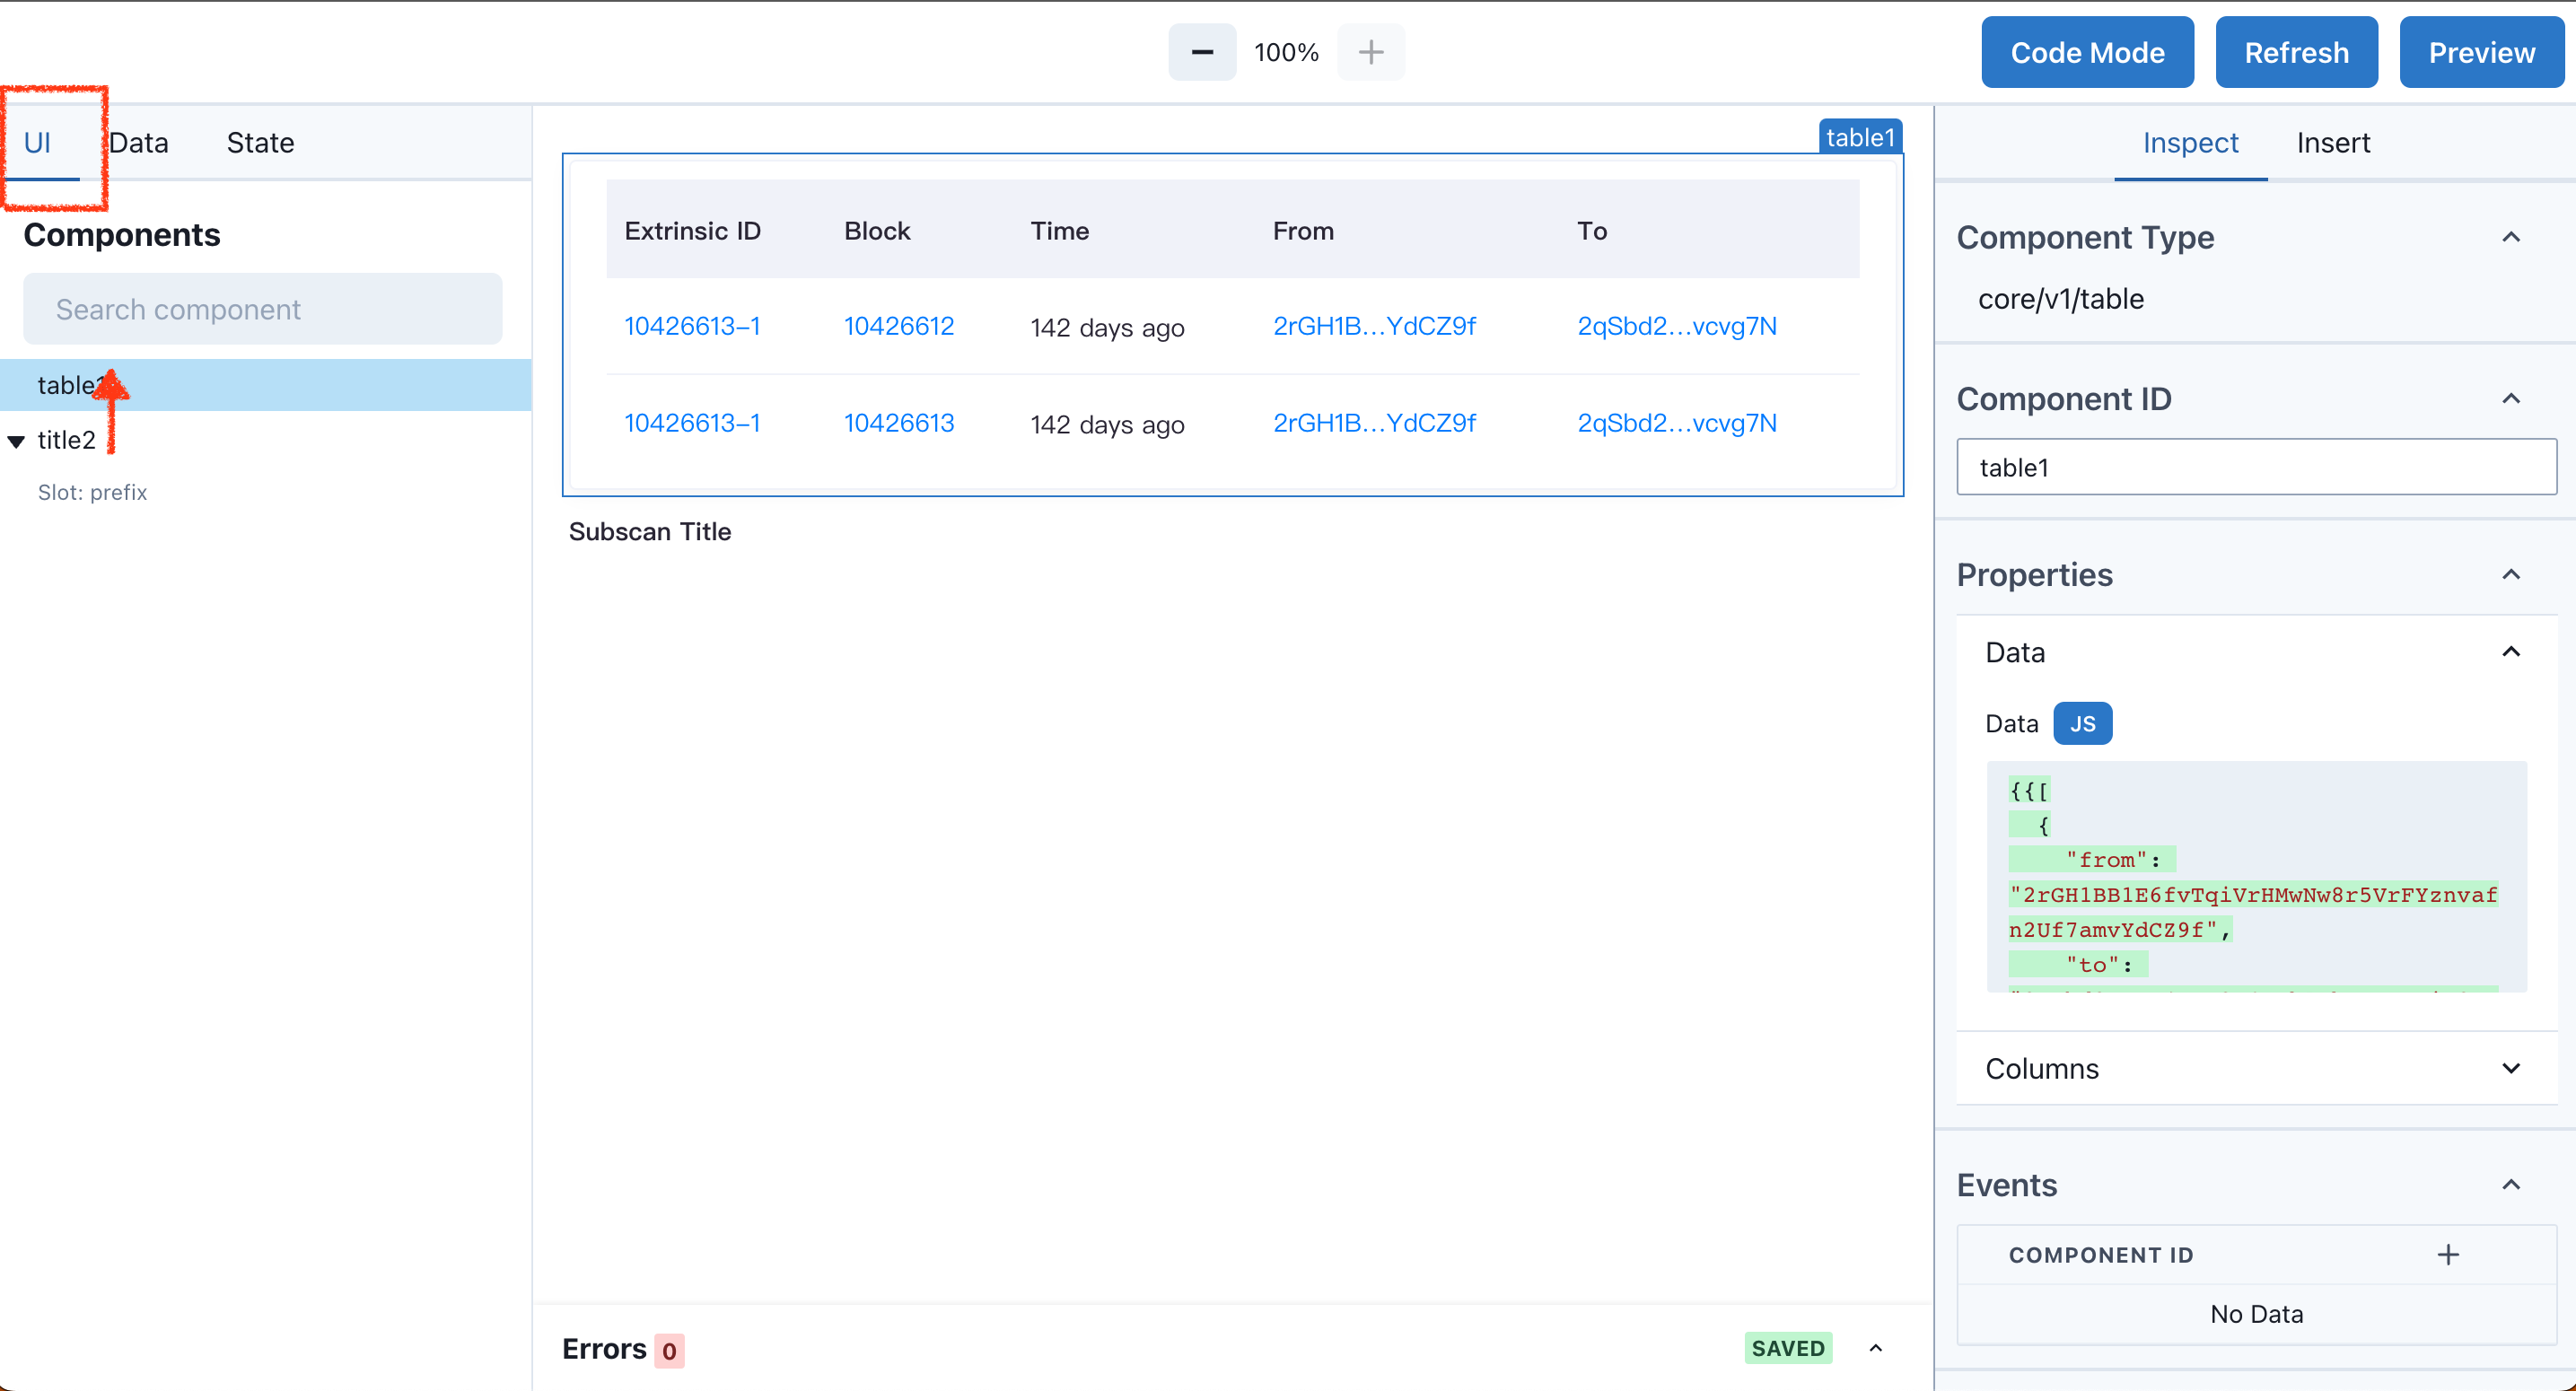Refresh the editor canvas
Image resolution: width=2576 pixels, height=1391 pixels.
tap(2297, 52)
